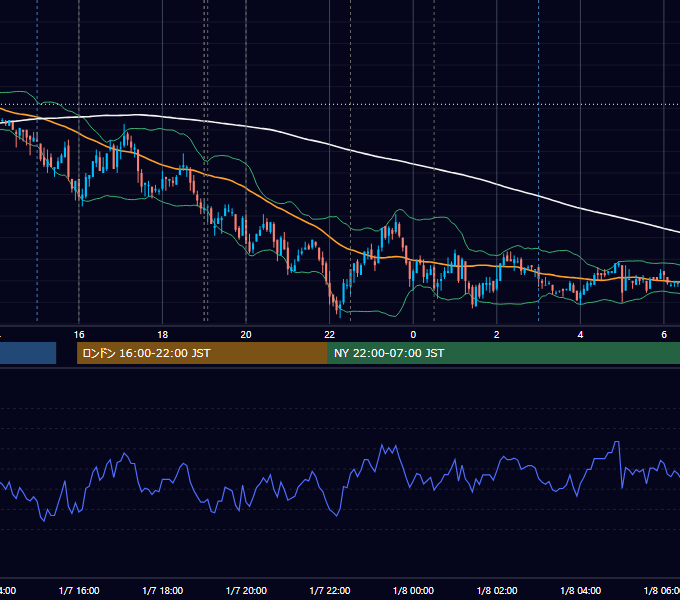Viewport: 680px width, 600px height.
Task: Click the ロンドン 16:00-22:00 JST session bar
Action: [202, 353]
